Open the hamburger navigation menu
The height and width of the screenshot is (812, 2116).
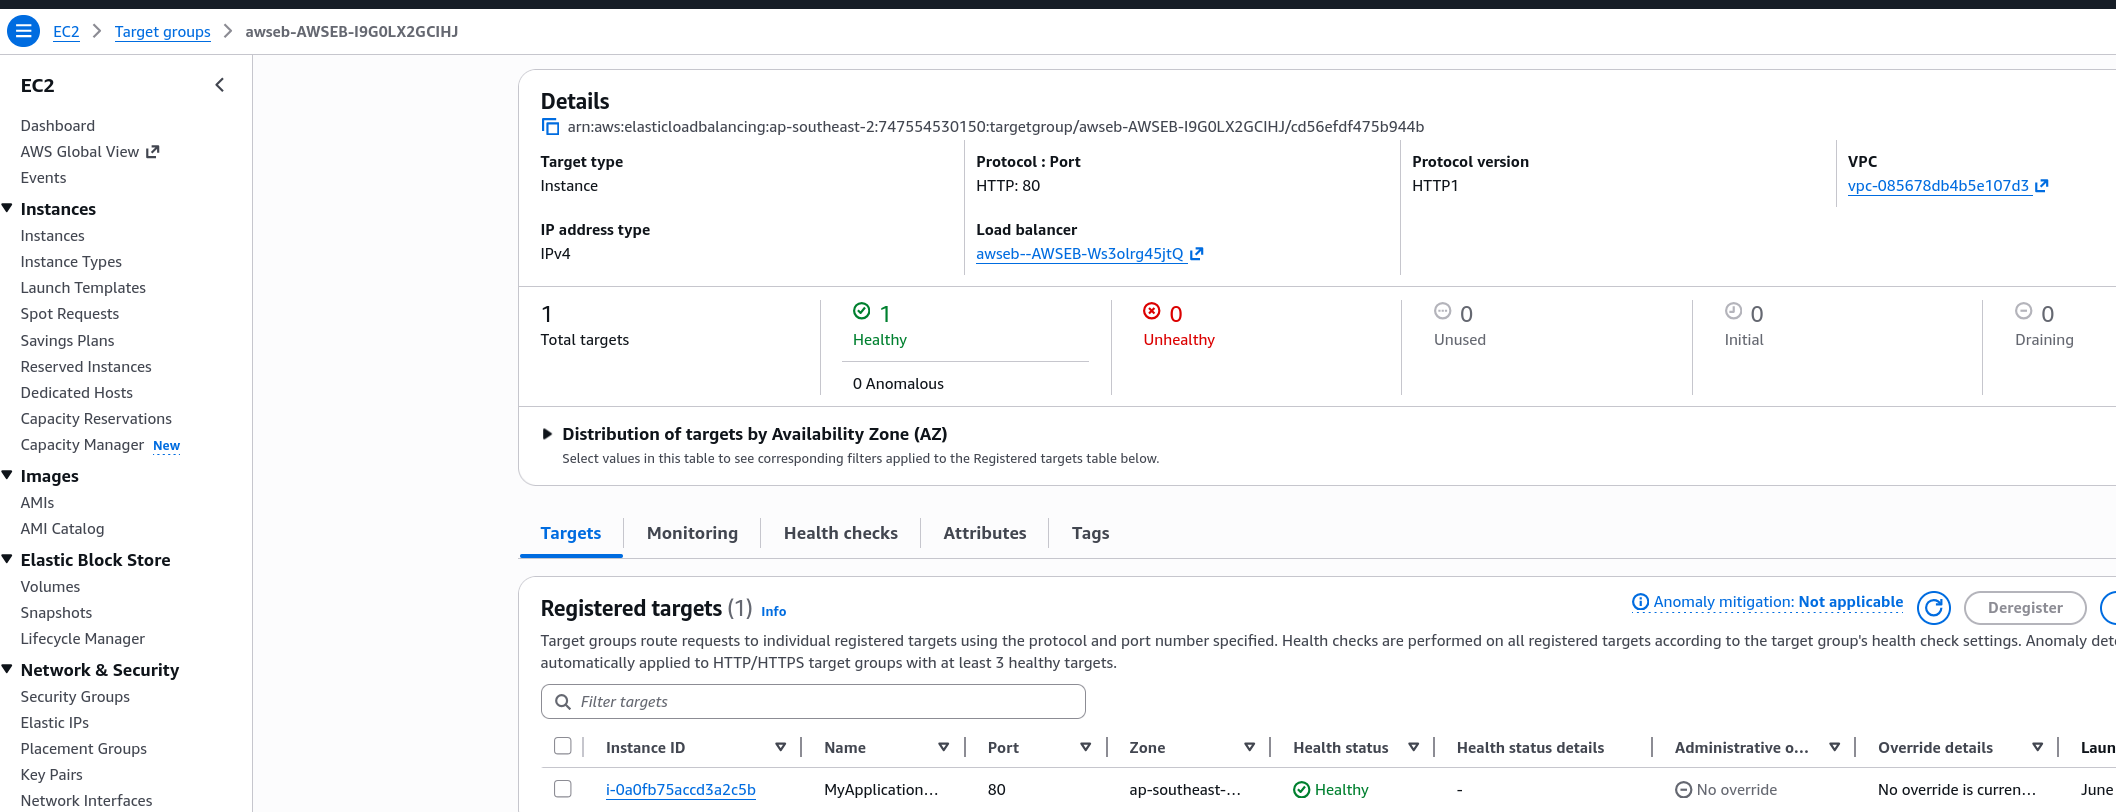(23, 31)
